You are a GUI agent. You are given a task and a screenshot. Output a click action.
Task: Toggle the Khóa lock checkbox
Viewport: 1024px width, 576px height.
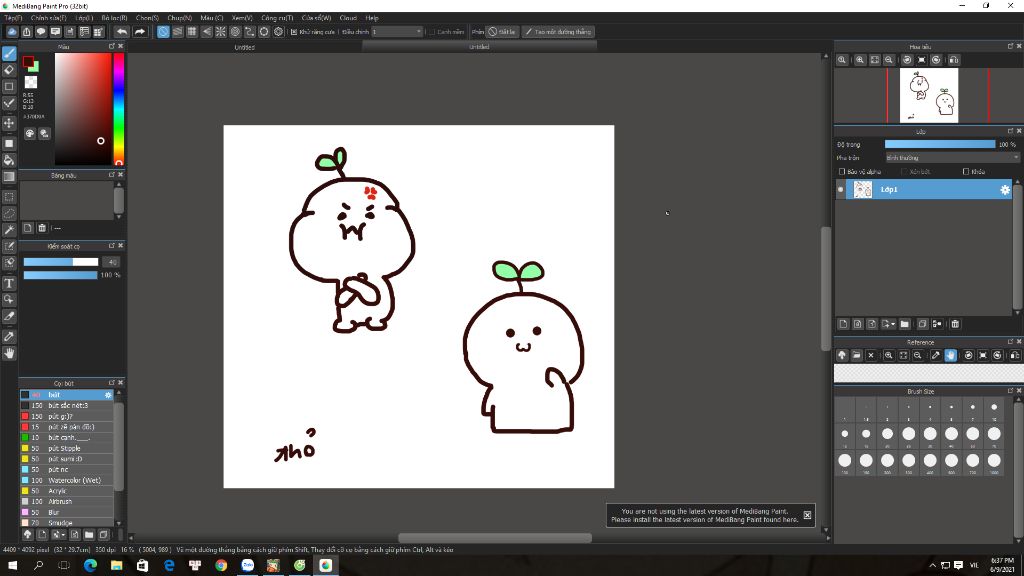(966, 172)
